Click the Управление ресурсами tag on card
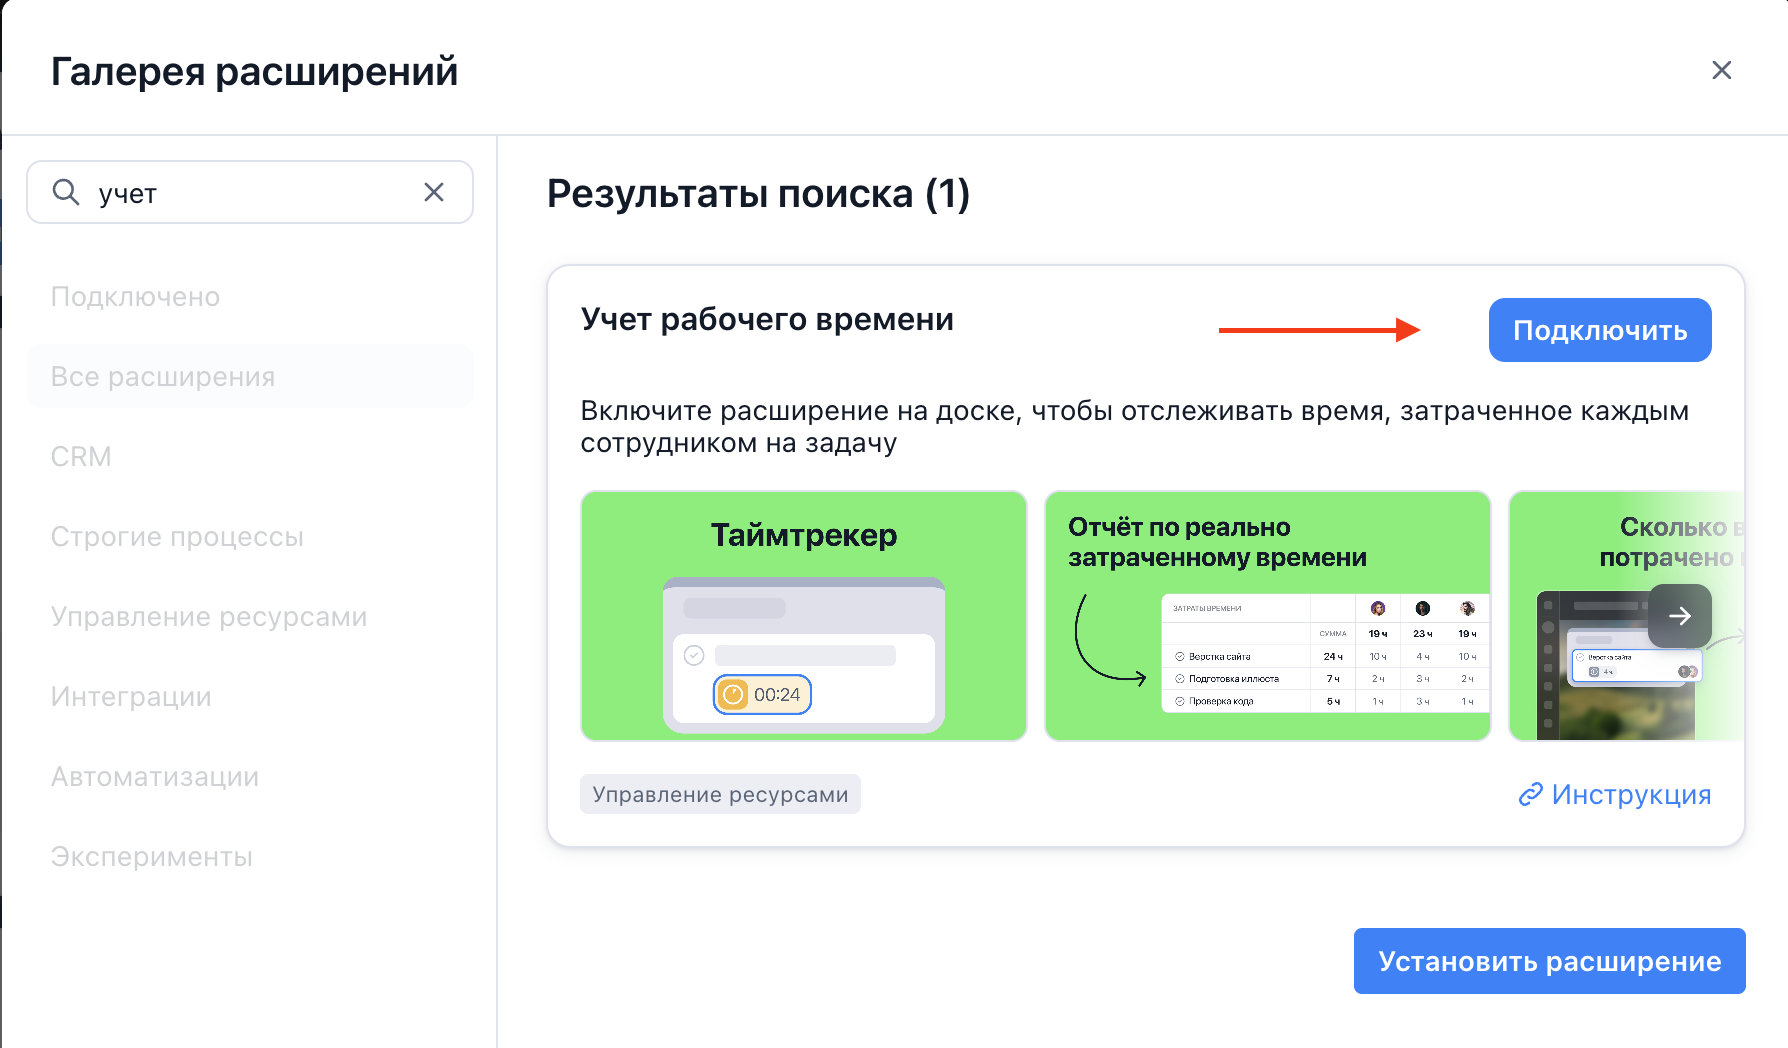The image size is (1788, 1048). [x=720, y=795]
